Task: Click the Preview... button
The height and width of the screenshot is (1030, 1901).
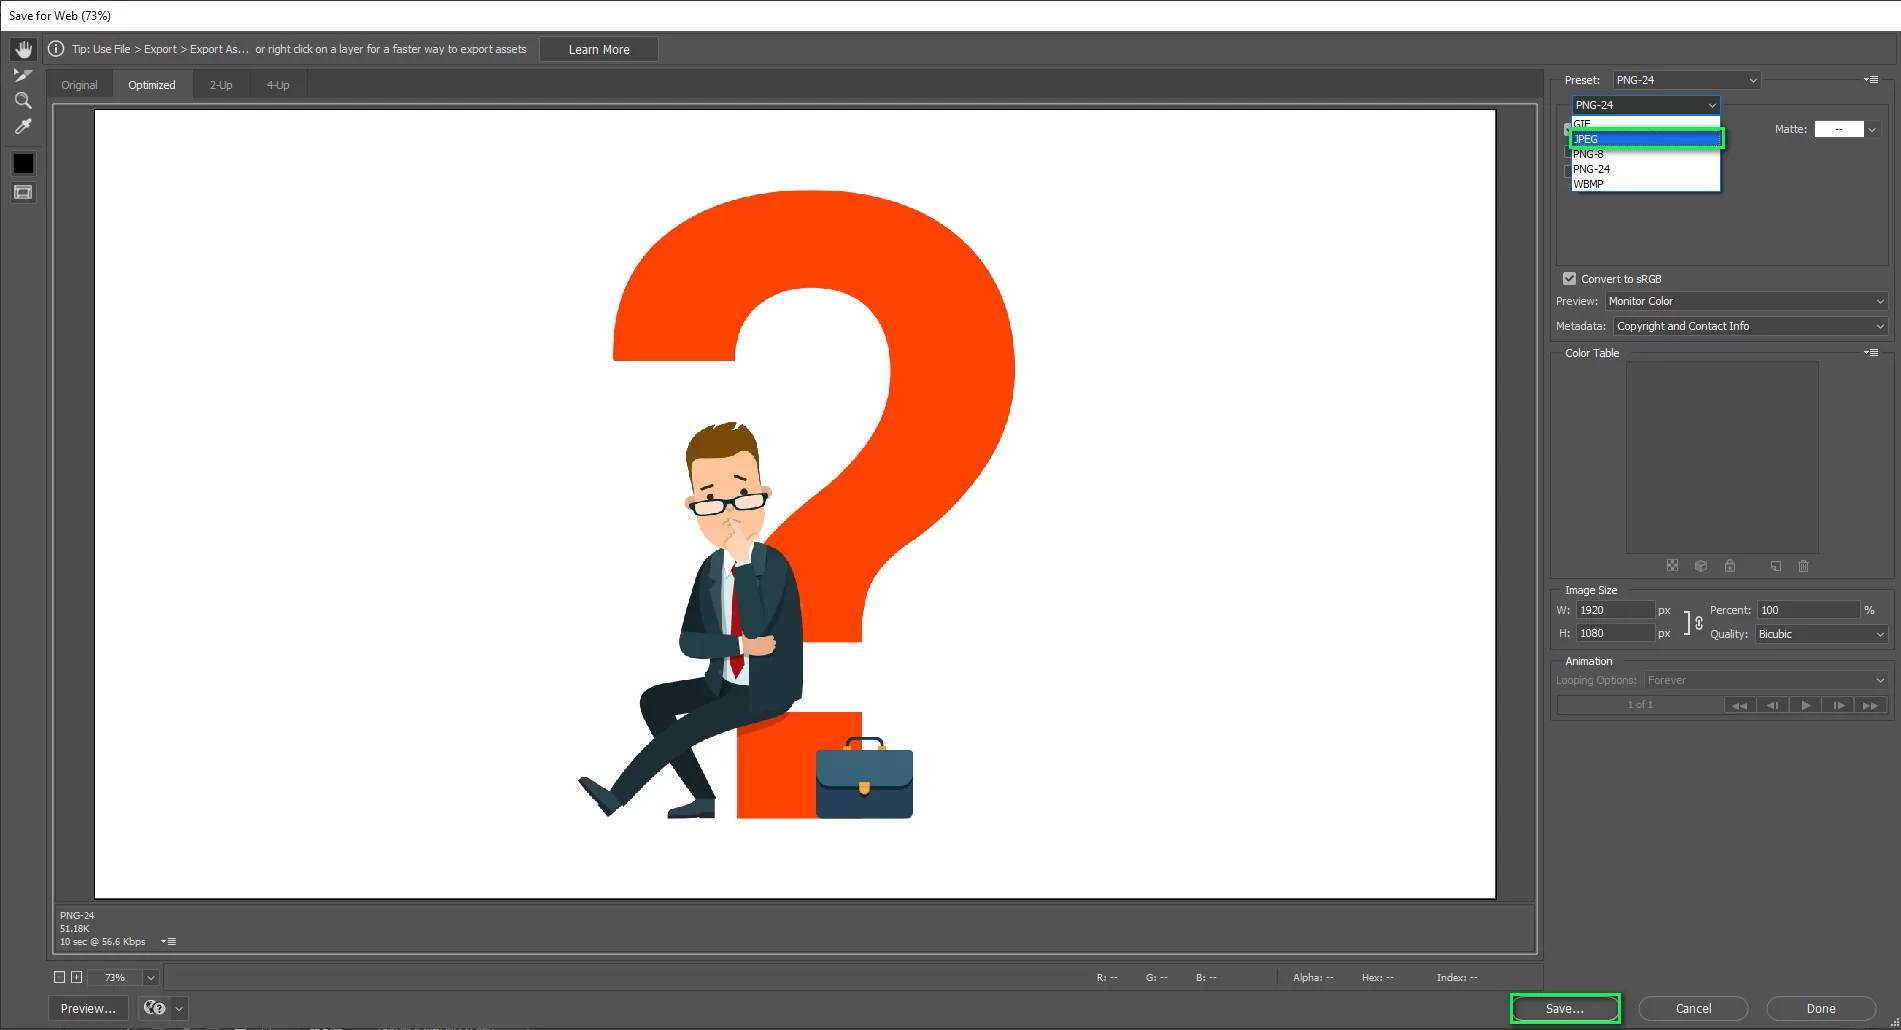Action: 88,1008
